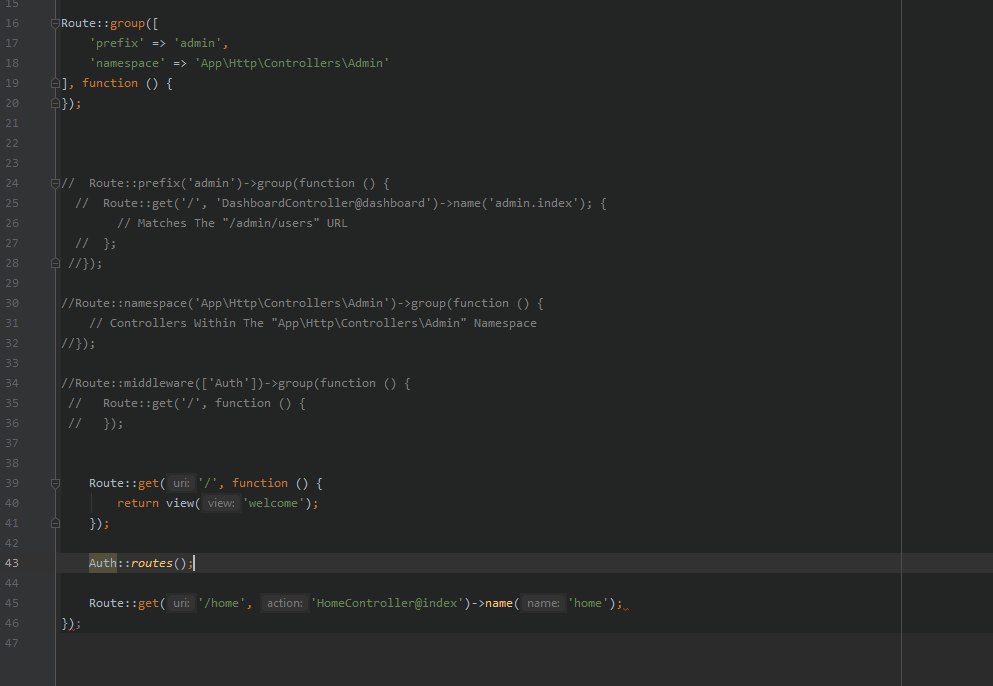This screenshot has height=686, width=993.
Task: Click the 'function' keyword on line 39
Action: pos(260,483)
